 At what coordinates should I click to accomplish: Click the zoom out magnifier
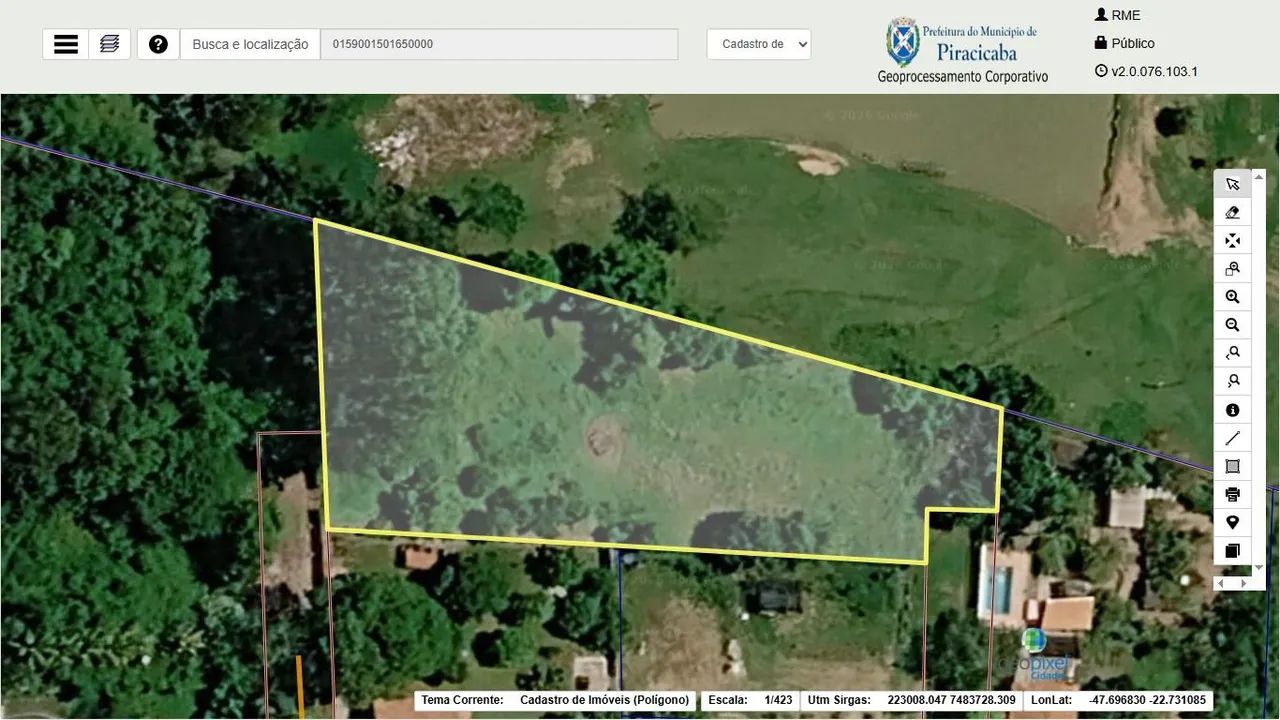tap(1232, 325)
